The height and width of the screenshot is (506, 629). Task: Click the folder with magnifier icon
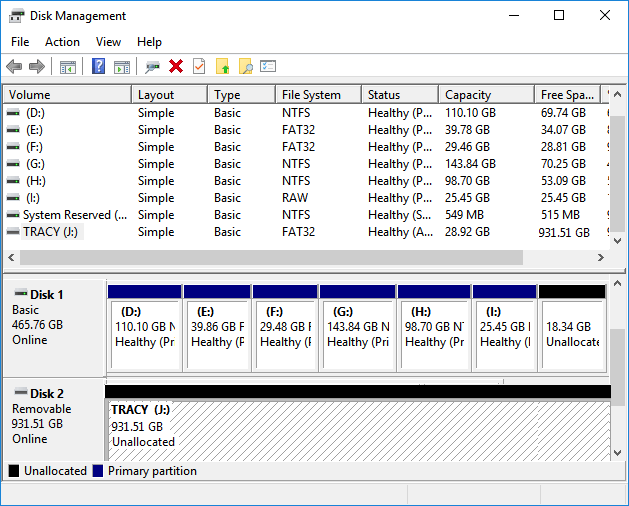point(245,66)
